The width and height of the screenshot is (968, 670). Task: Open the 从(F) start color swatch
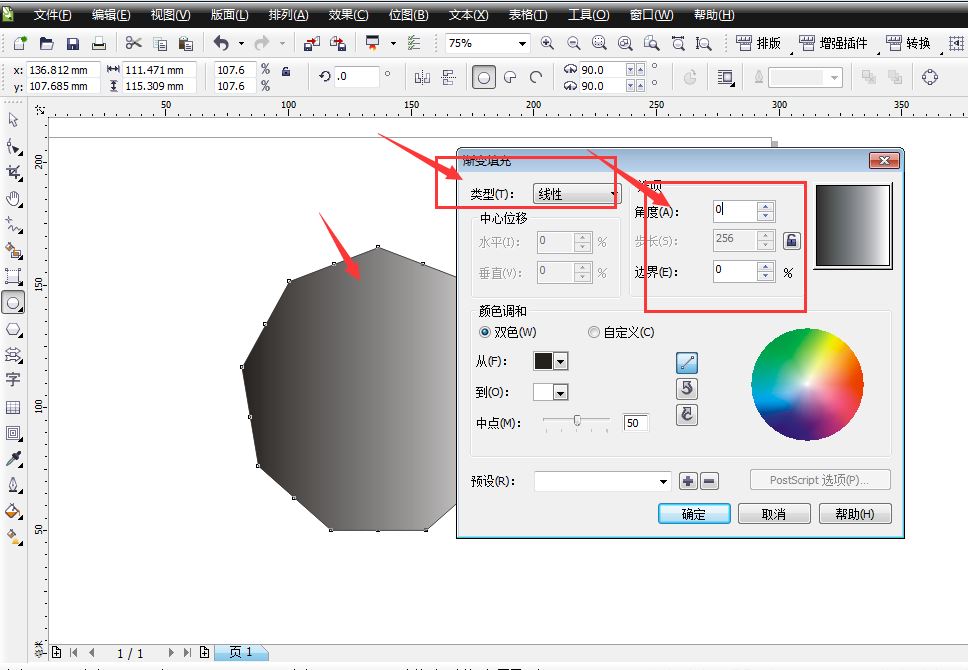pos(550,361)
